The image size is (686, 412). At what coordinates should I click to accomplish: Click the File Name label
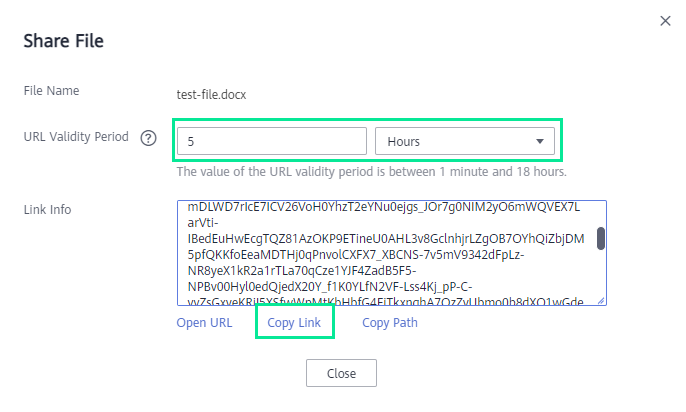click(51, 91)
